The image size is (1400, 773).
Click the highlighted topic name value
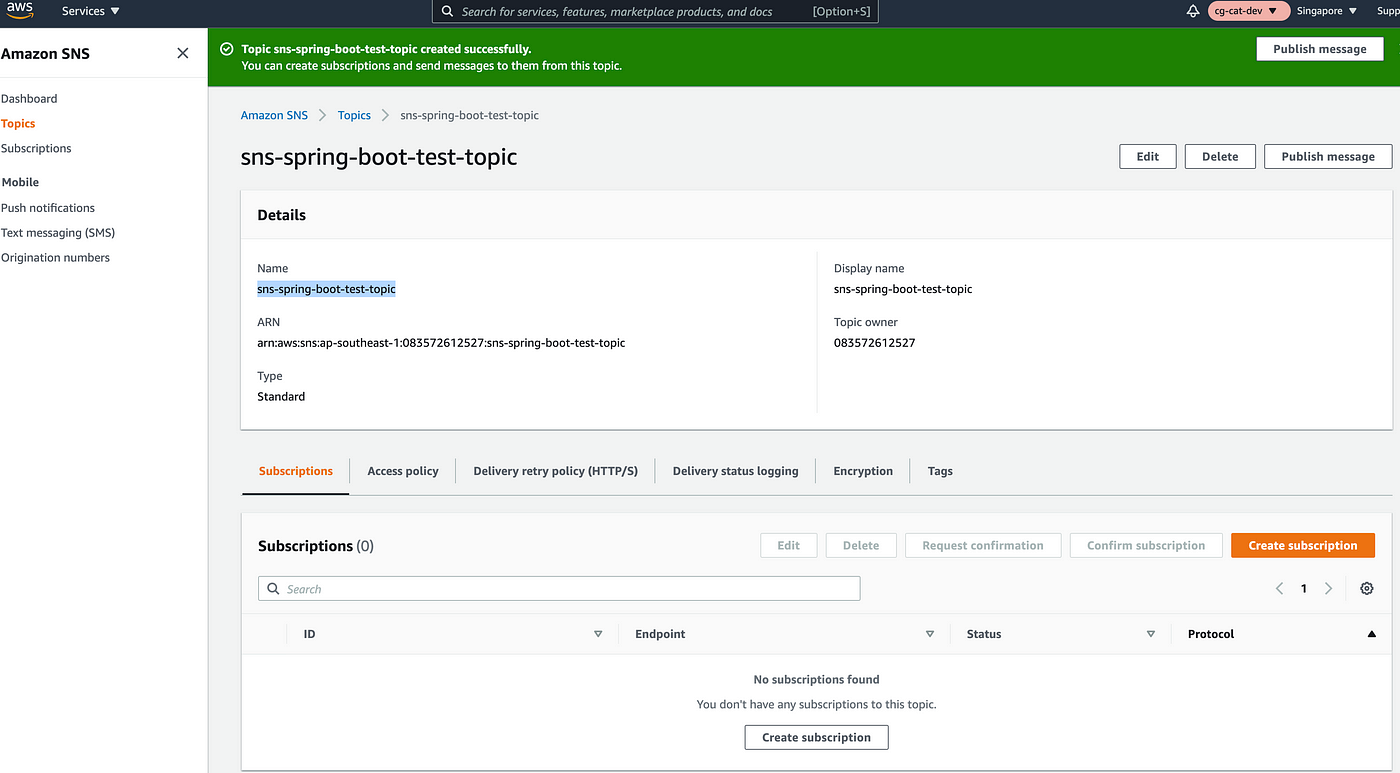[x=326, y=289]
